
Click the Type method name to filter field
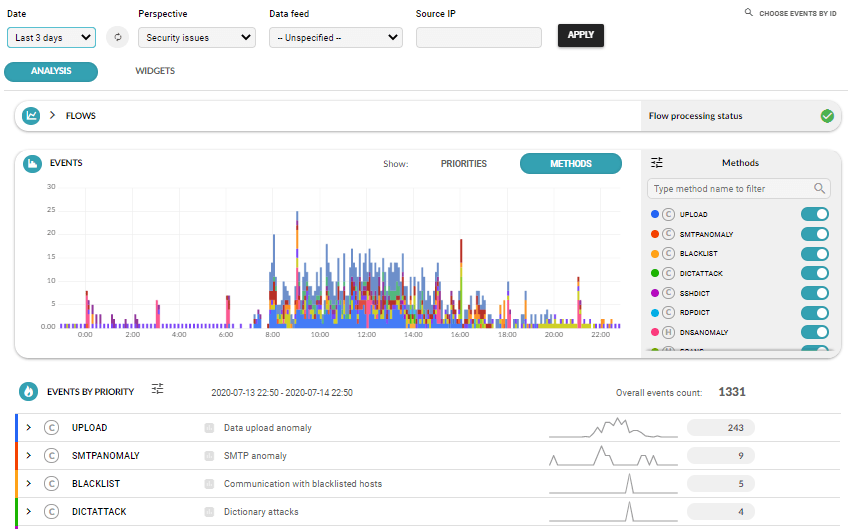point(739,189)
